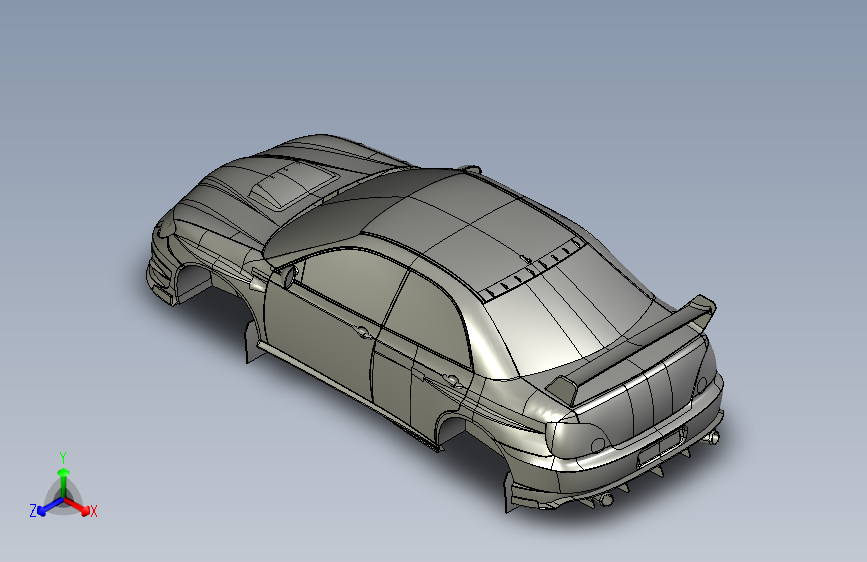Click the green Y axis arrow of the triad
Viewport: 867px width, 562px height.
point(64,482)
